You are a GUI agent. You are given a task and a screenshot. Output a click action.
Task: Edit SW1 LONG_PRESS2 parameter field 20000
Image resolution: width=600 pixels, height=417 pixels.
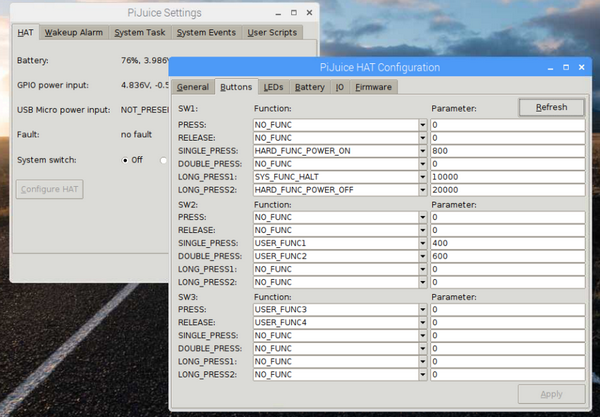tap(508, 190)
